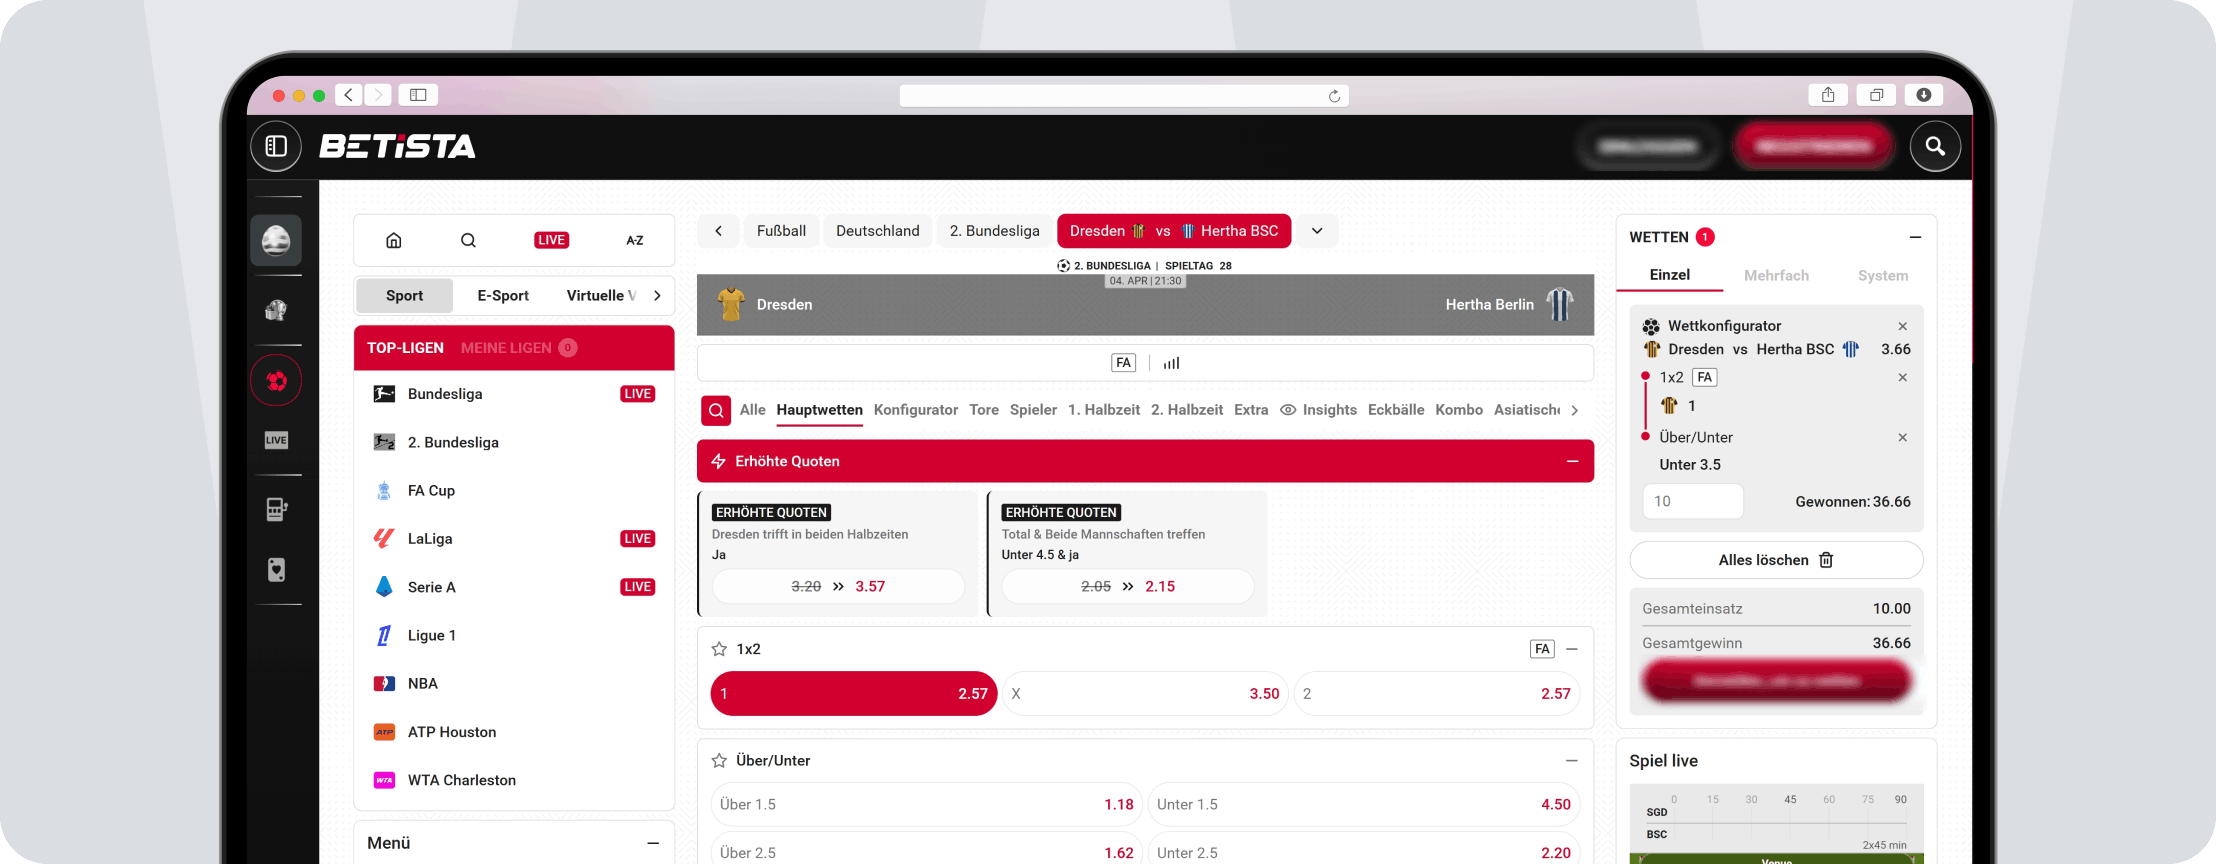Image resolution: width=2216 pixels, height=864 pixels.
Task: Collapse the 1x2 market section
Action: click(x=1572, y=649)
